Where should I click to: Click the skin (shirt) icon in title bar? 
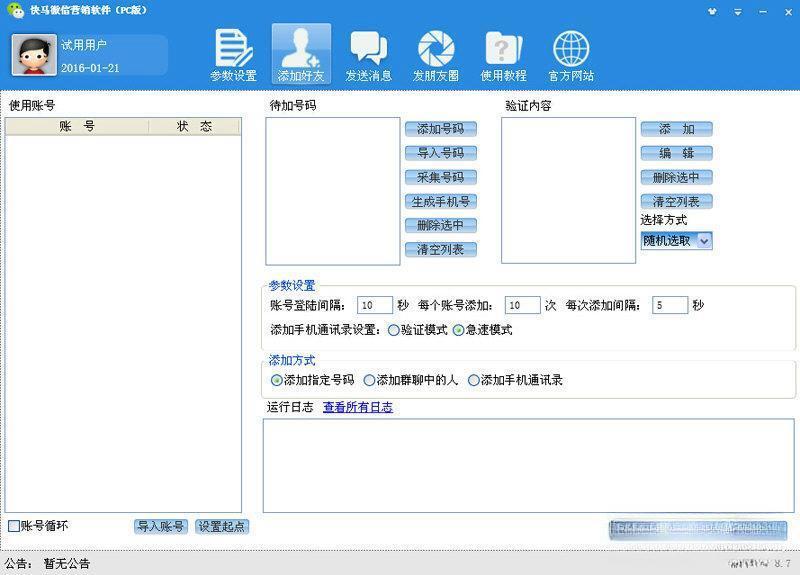coord(712,10)
